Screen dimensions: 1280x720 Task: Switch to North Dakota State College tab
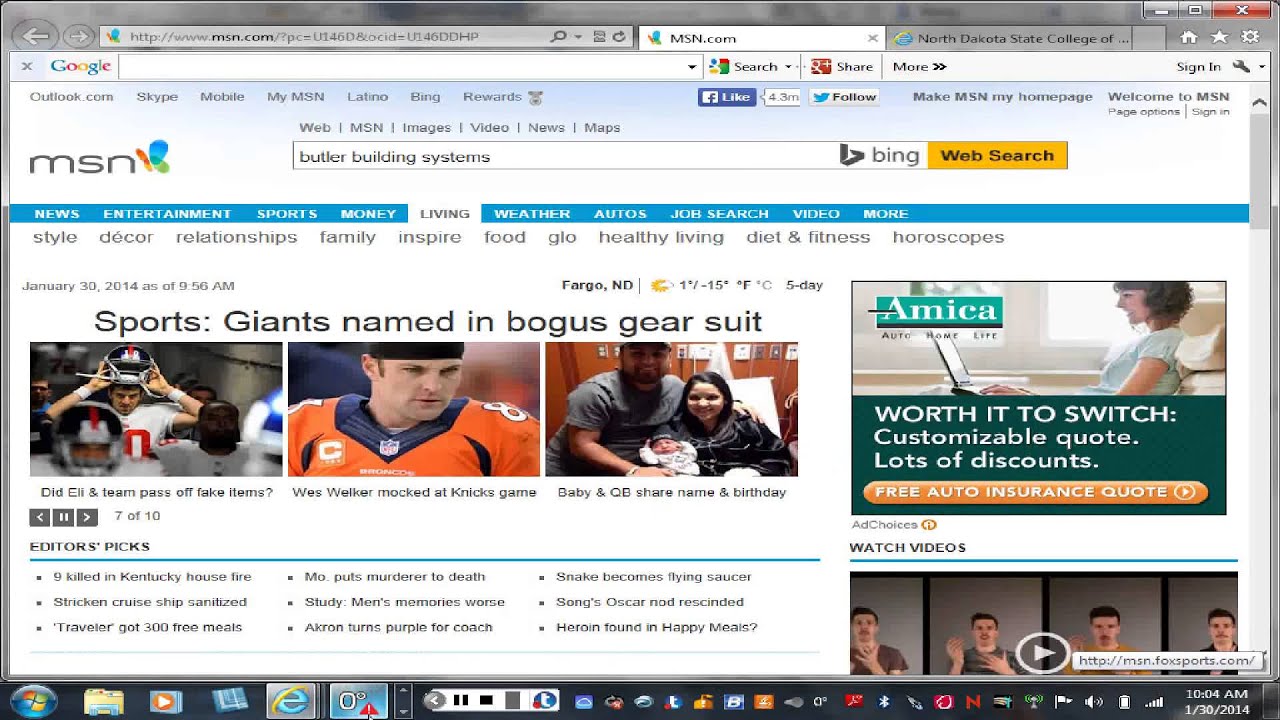(x=1013, y=38)
